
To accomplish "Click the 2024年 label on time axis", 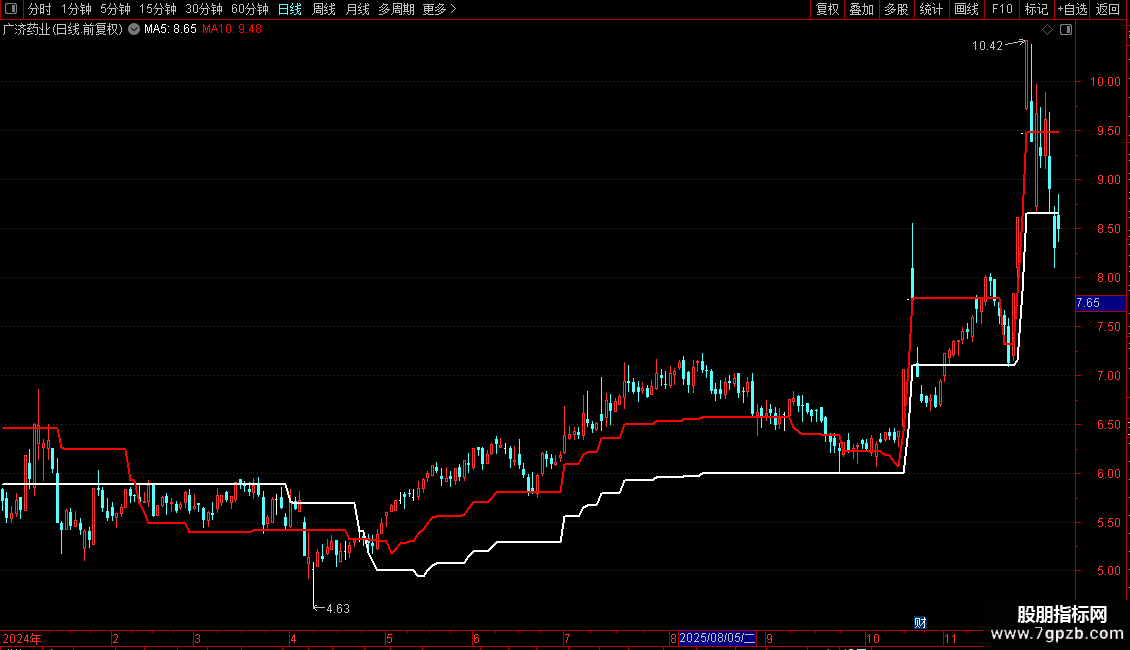I will tap(22, 639).
